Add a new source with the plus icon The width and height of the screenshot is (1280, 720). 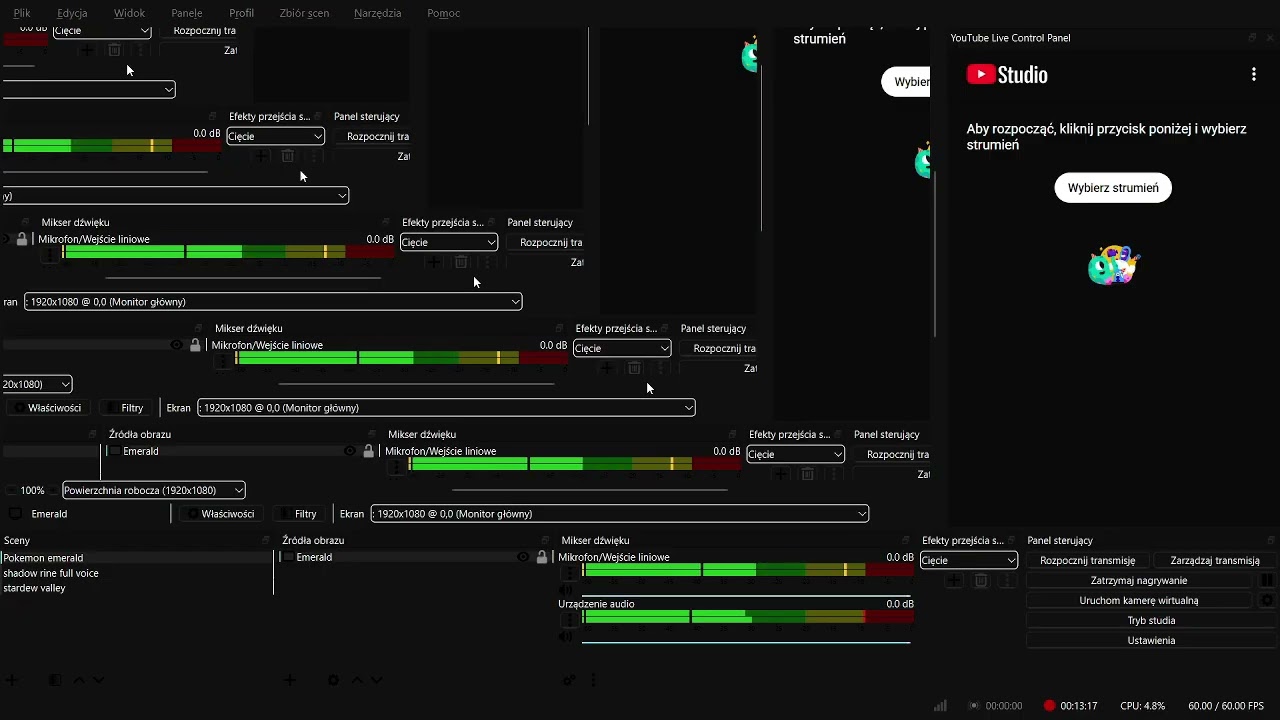coord(290,680)
